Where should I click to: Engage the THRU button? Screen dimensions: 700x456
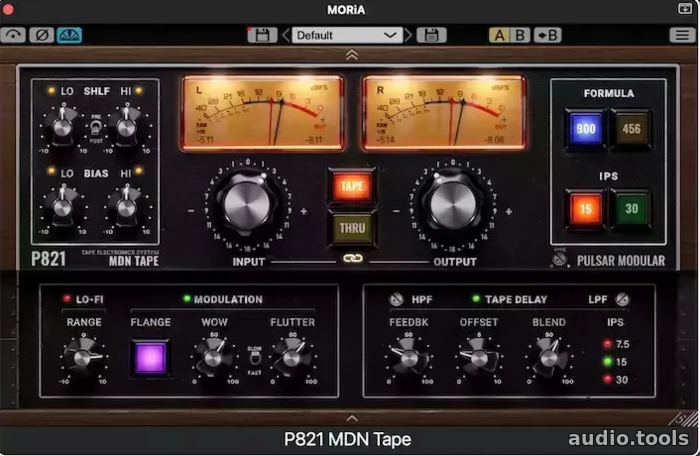coord(352,228)
